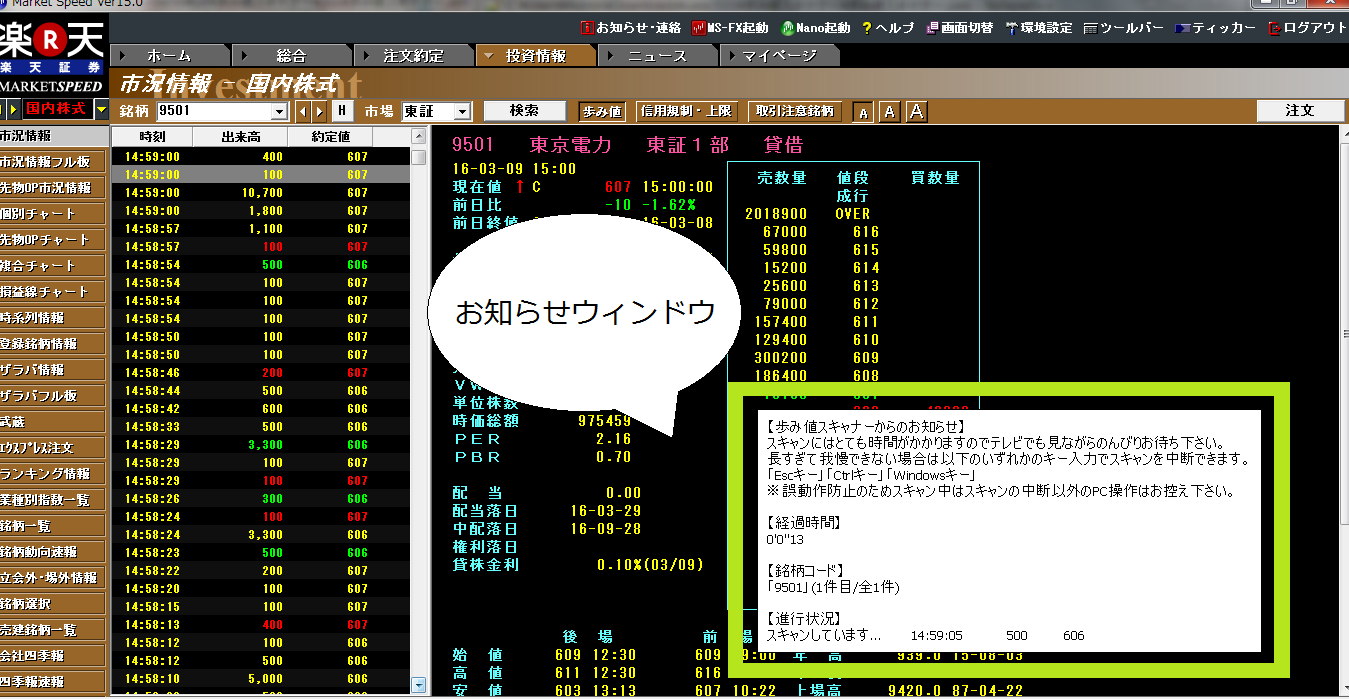Image resolution: width=1349 pixels, height=699 pixels.
Task: Open the 銘柄 code dropdown list
Action: [x=279, y=112]
